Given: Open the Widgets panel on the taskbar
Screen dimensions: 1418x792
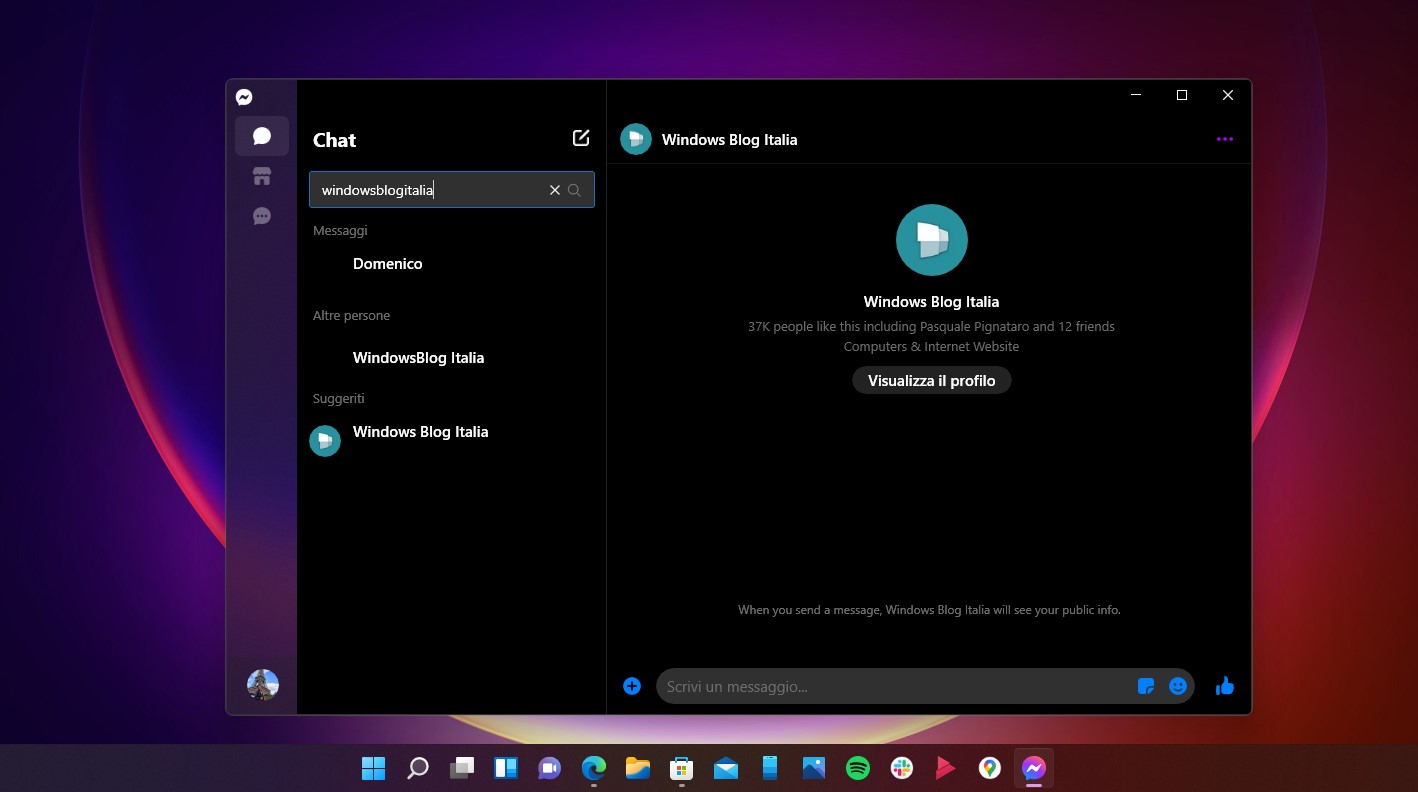Looking at the screenshot, I should [x=506, y=768].
